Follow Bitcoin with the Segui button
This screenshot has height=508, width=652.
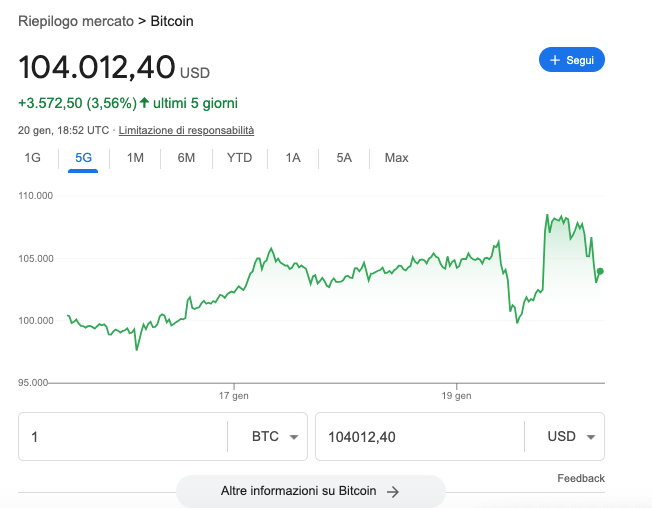[x=572, y=60]
